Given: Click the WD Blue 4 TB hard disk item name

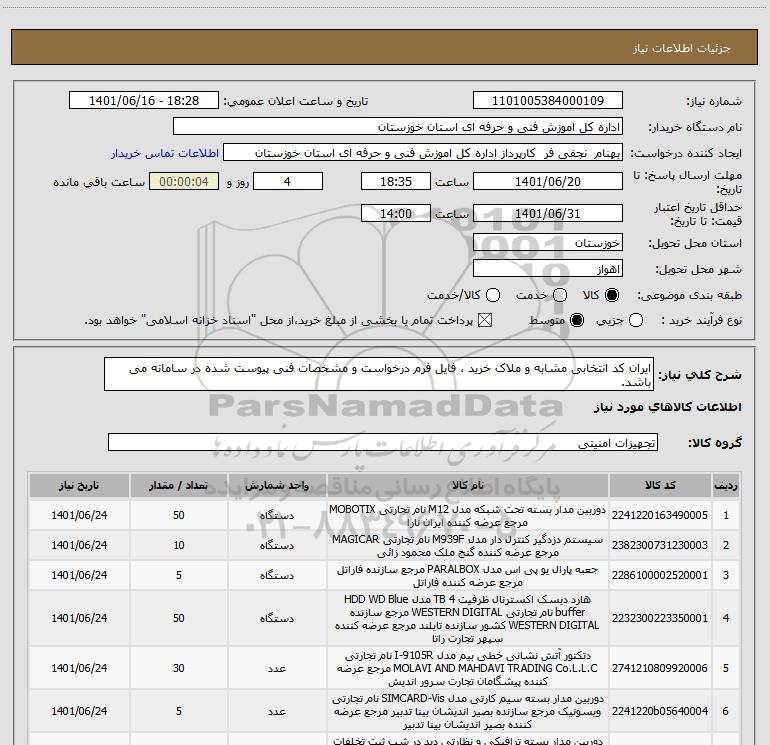Looking at the screenshot, I should (468, 618).
